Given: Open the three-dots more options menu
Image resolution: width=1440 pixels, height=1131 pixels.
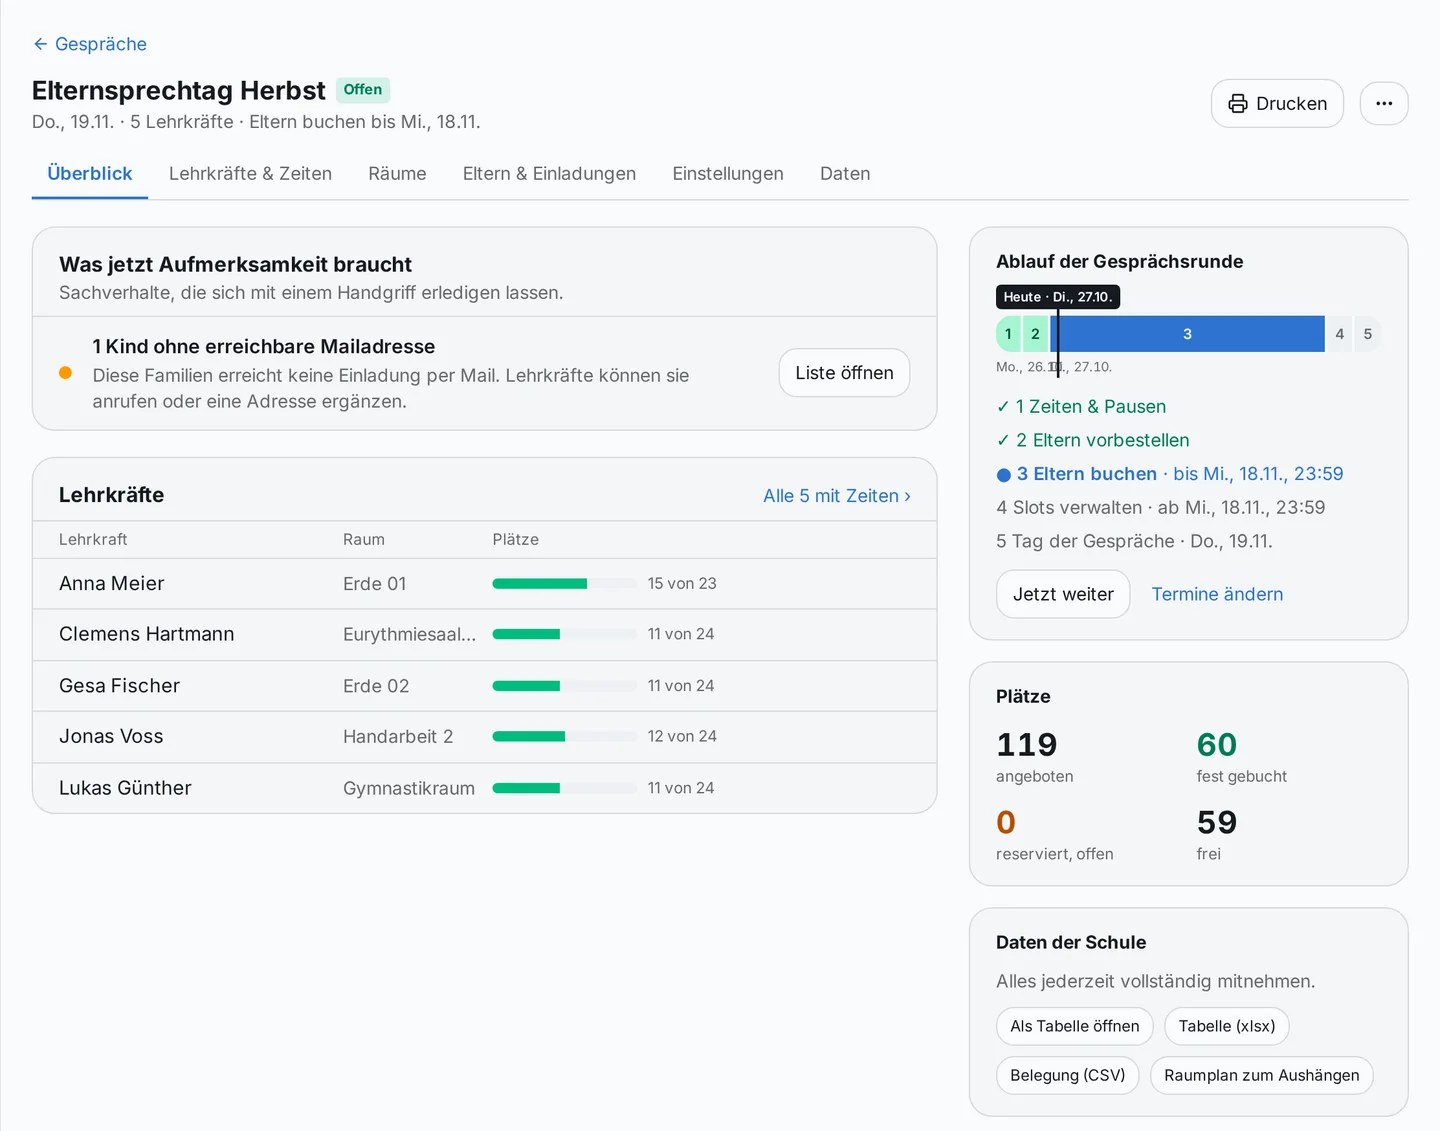Looking at the screenshot, I should (1384, 103).
